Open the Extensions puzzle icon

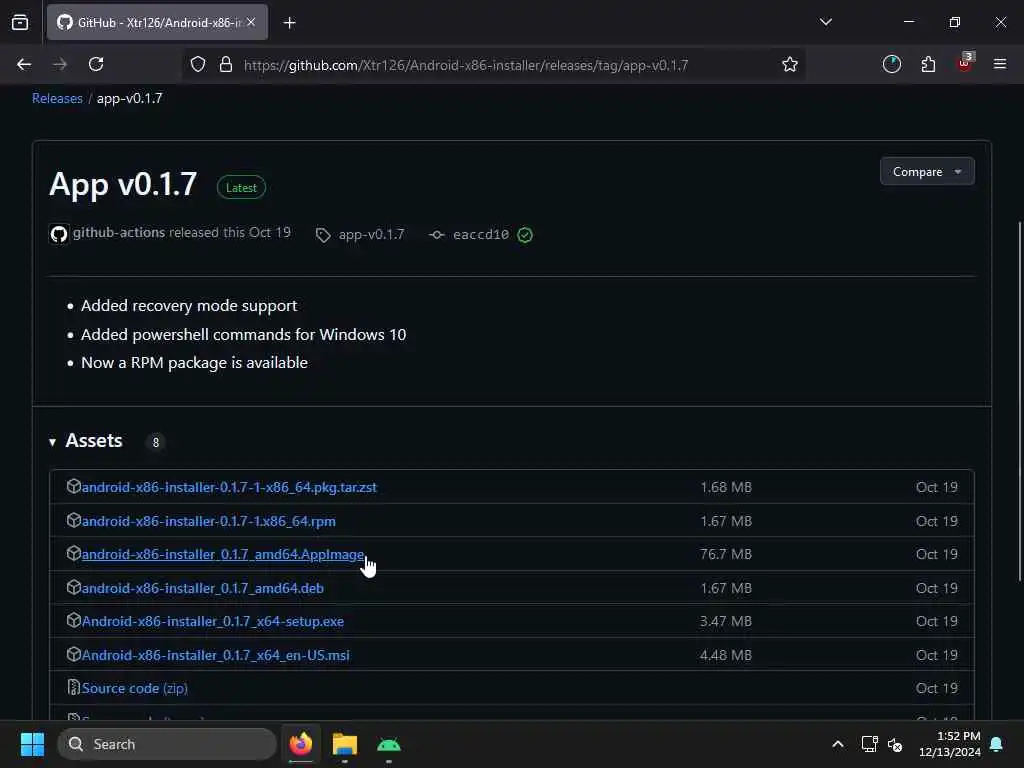tap(928, 64)
